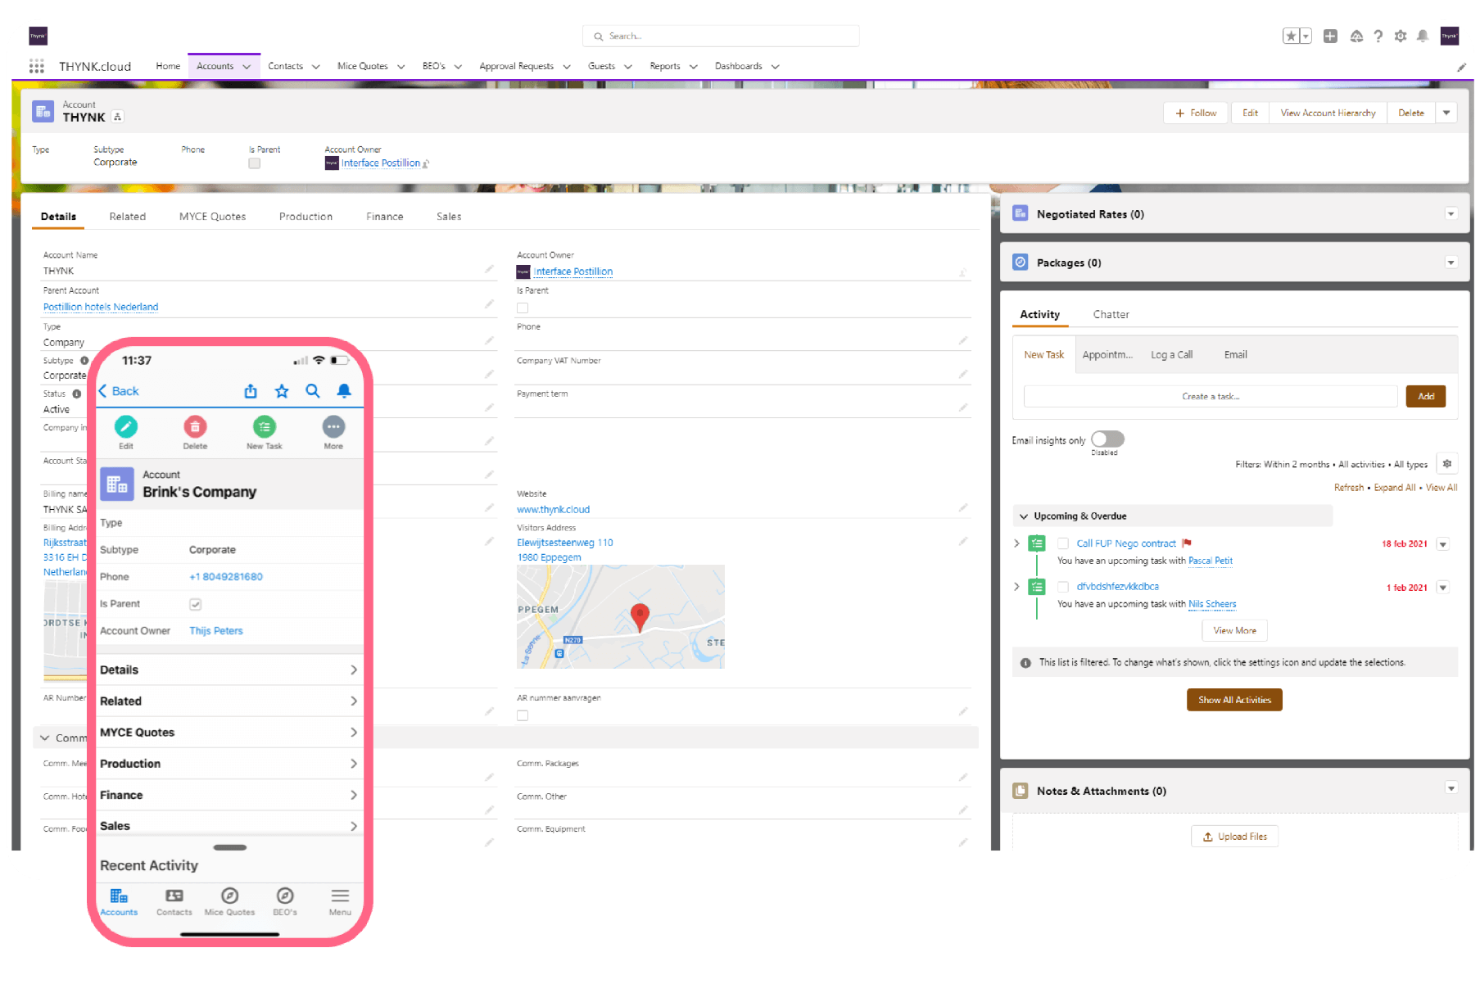Check the Is Parent box in header
This screenshot has height=987, width=1480.
254,163
